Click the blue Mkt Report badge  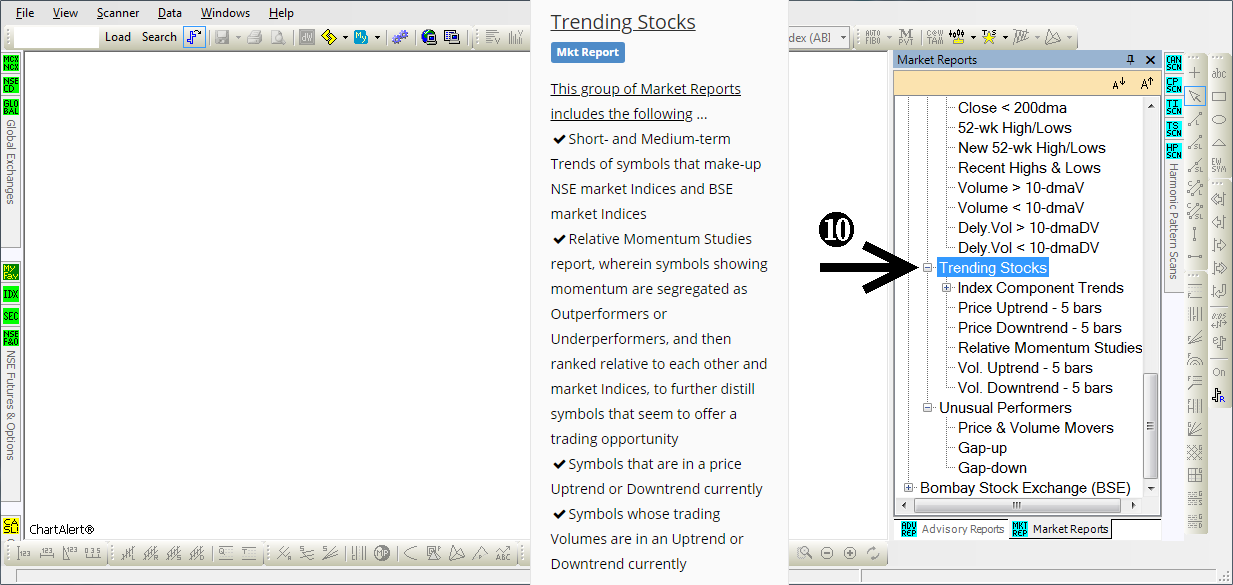coord(587,52)
